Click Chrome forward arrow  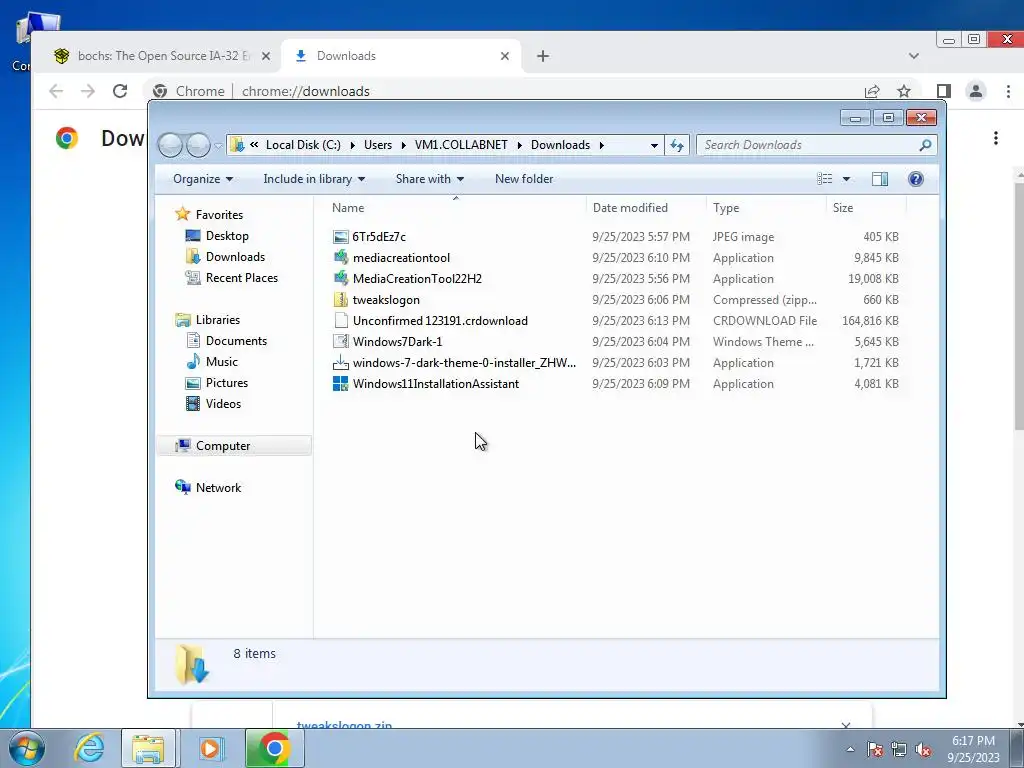pos(88,91)
